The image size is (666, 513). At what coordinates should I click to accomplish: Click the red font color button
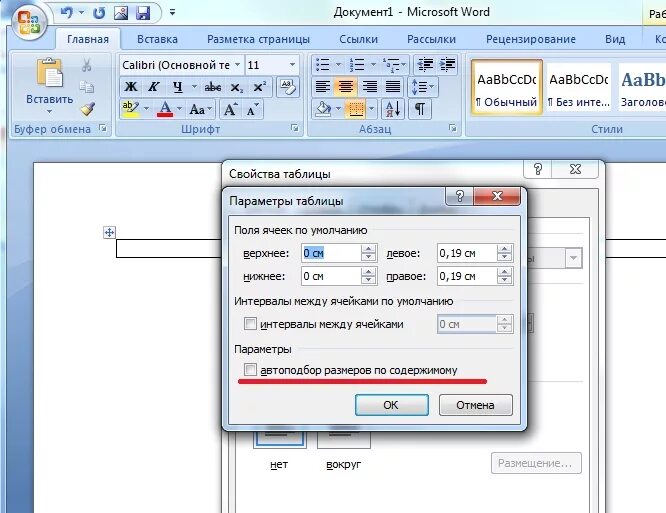(x=165, y=109)
